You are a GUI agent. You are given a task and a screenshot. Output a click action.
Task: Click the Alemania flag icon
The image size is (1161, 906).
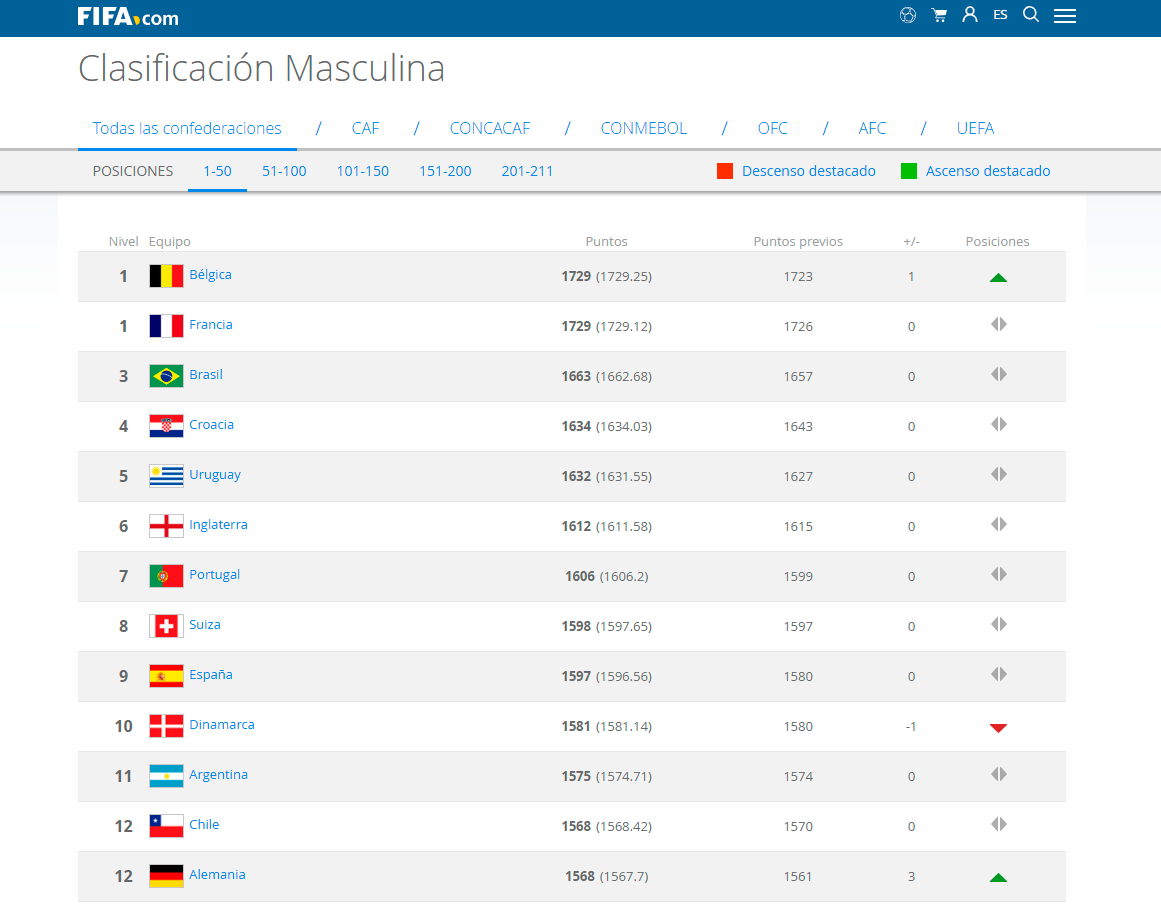coord(166,876)
